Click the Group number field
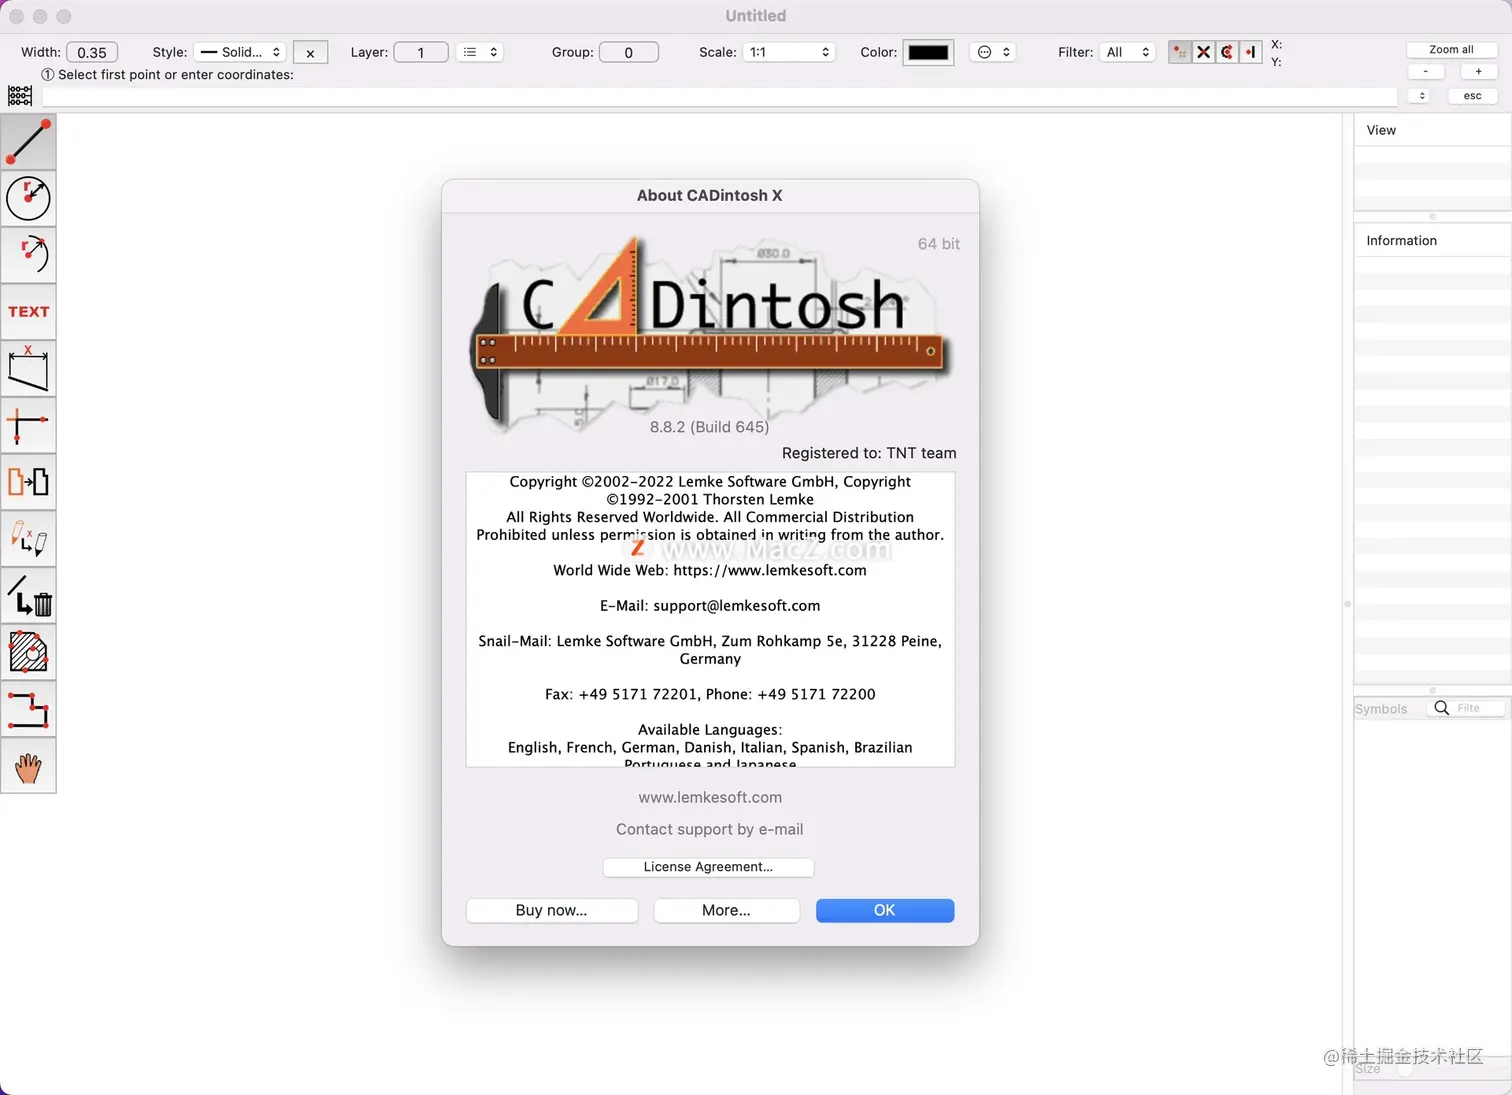The height and width of the screenshot is (1095, 1512). [x=628, y=52]
